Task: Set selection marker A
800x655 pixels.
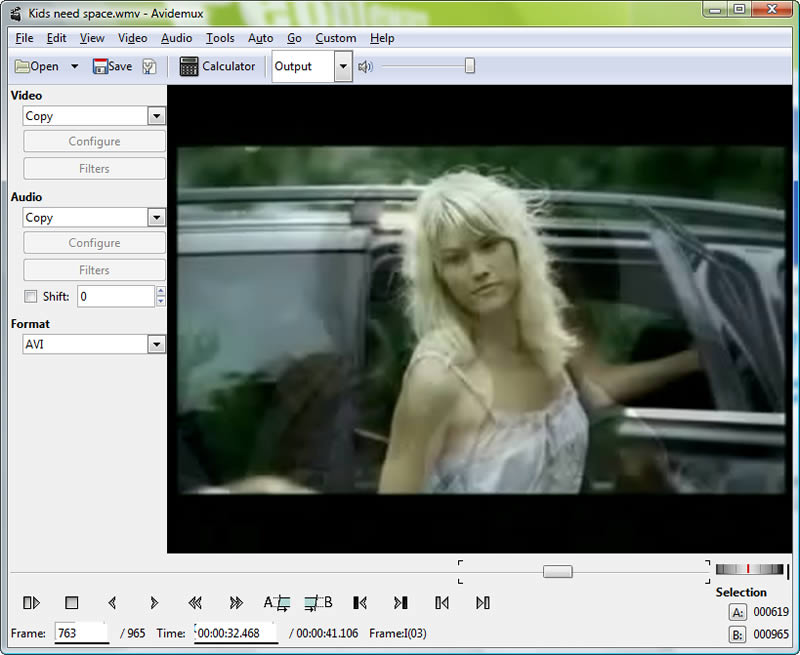Action: pos(277,603)
